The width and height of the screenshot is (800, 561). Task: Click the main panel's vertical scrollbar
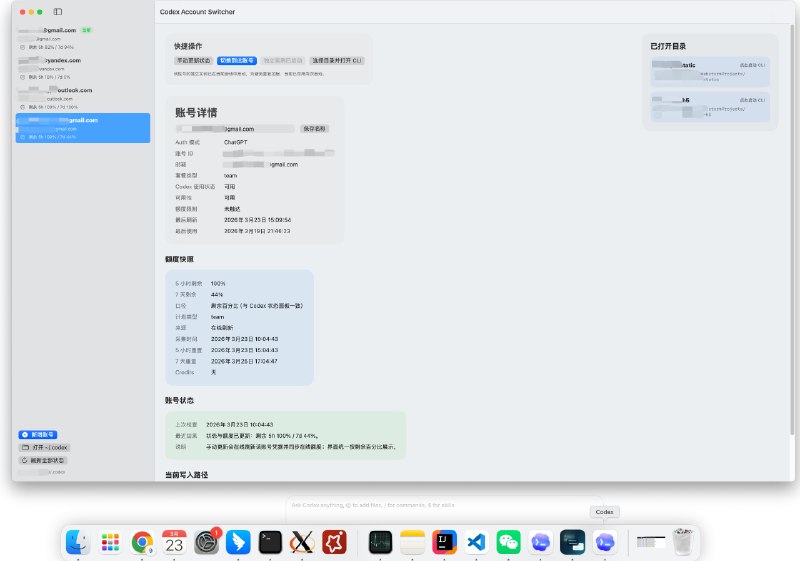tap(792, 230)
